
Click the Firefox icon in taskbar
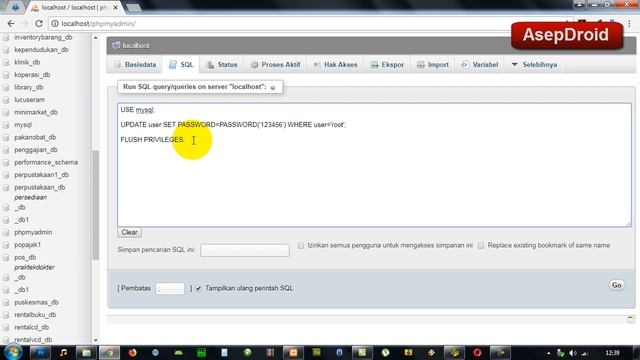132,353
